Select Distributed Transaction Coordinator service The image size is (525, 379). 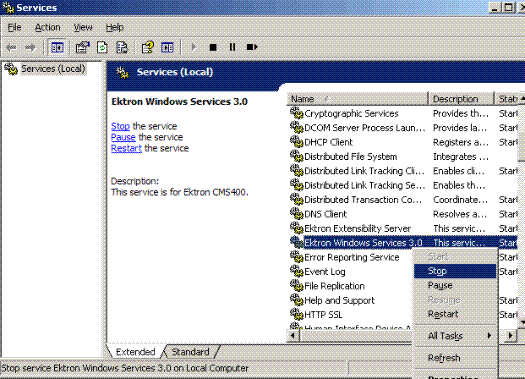pyautogui.click(x=403, y=200)
